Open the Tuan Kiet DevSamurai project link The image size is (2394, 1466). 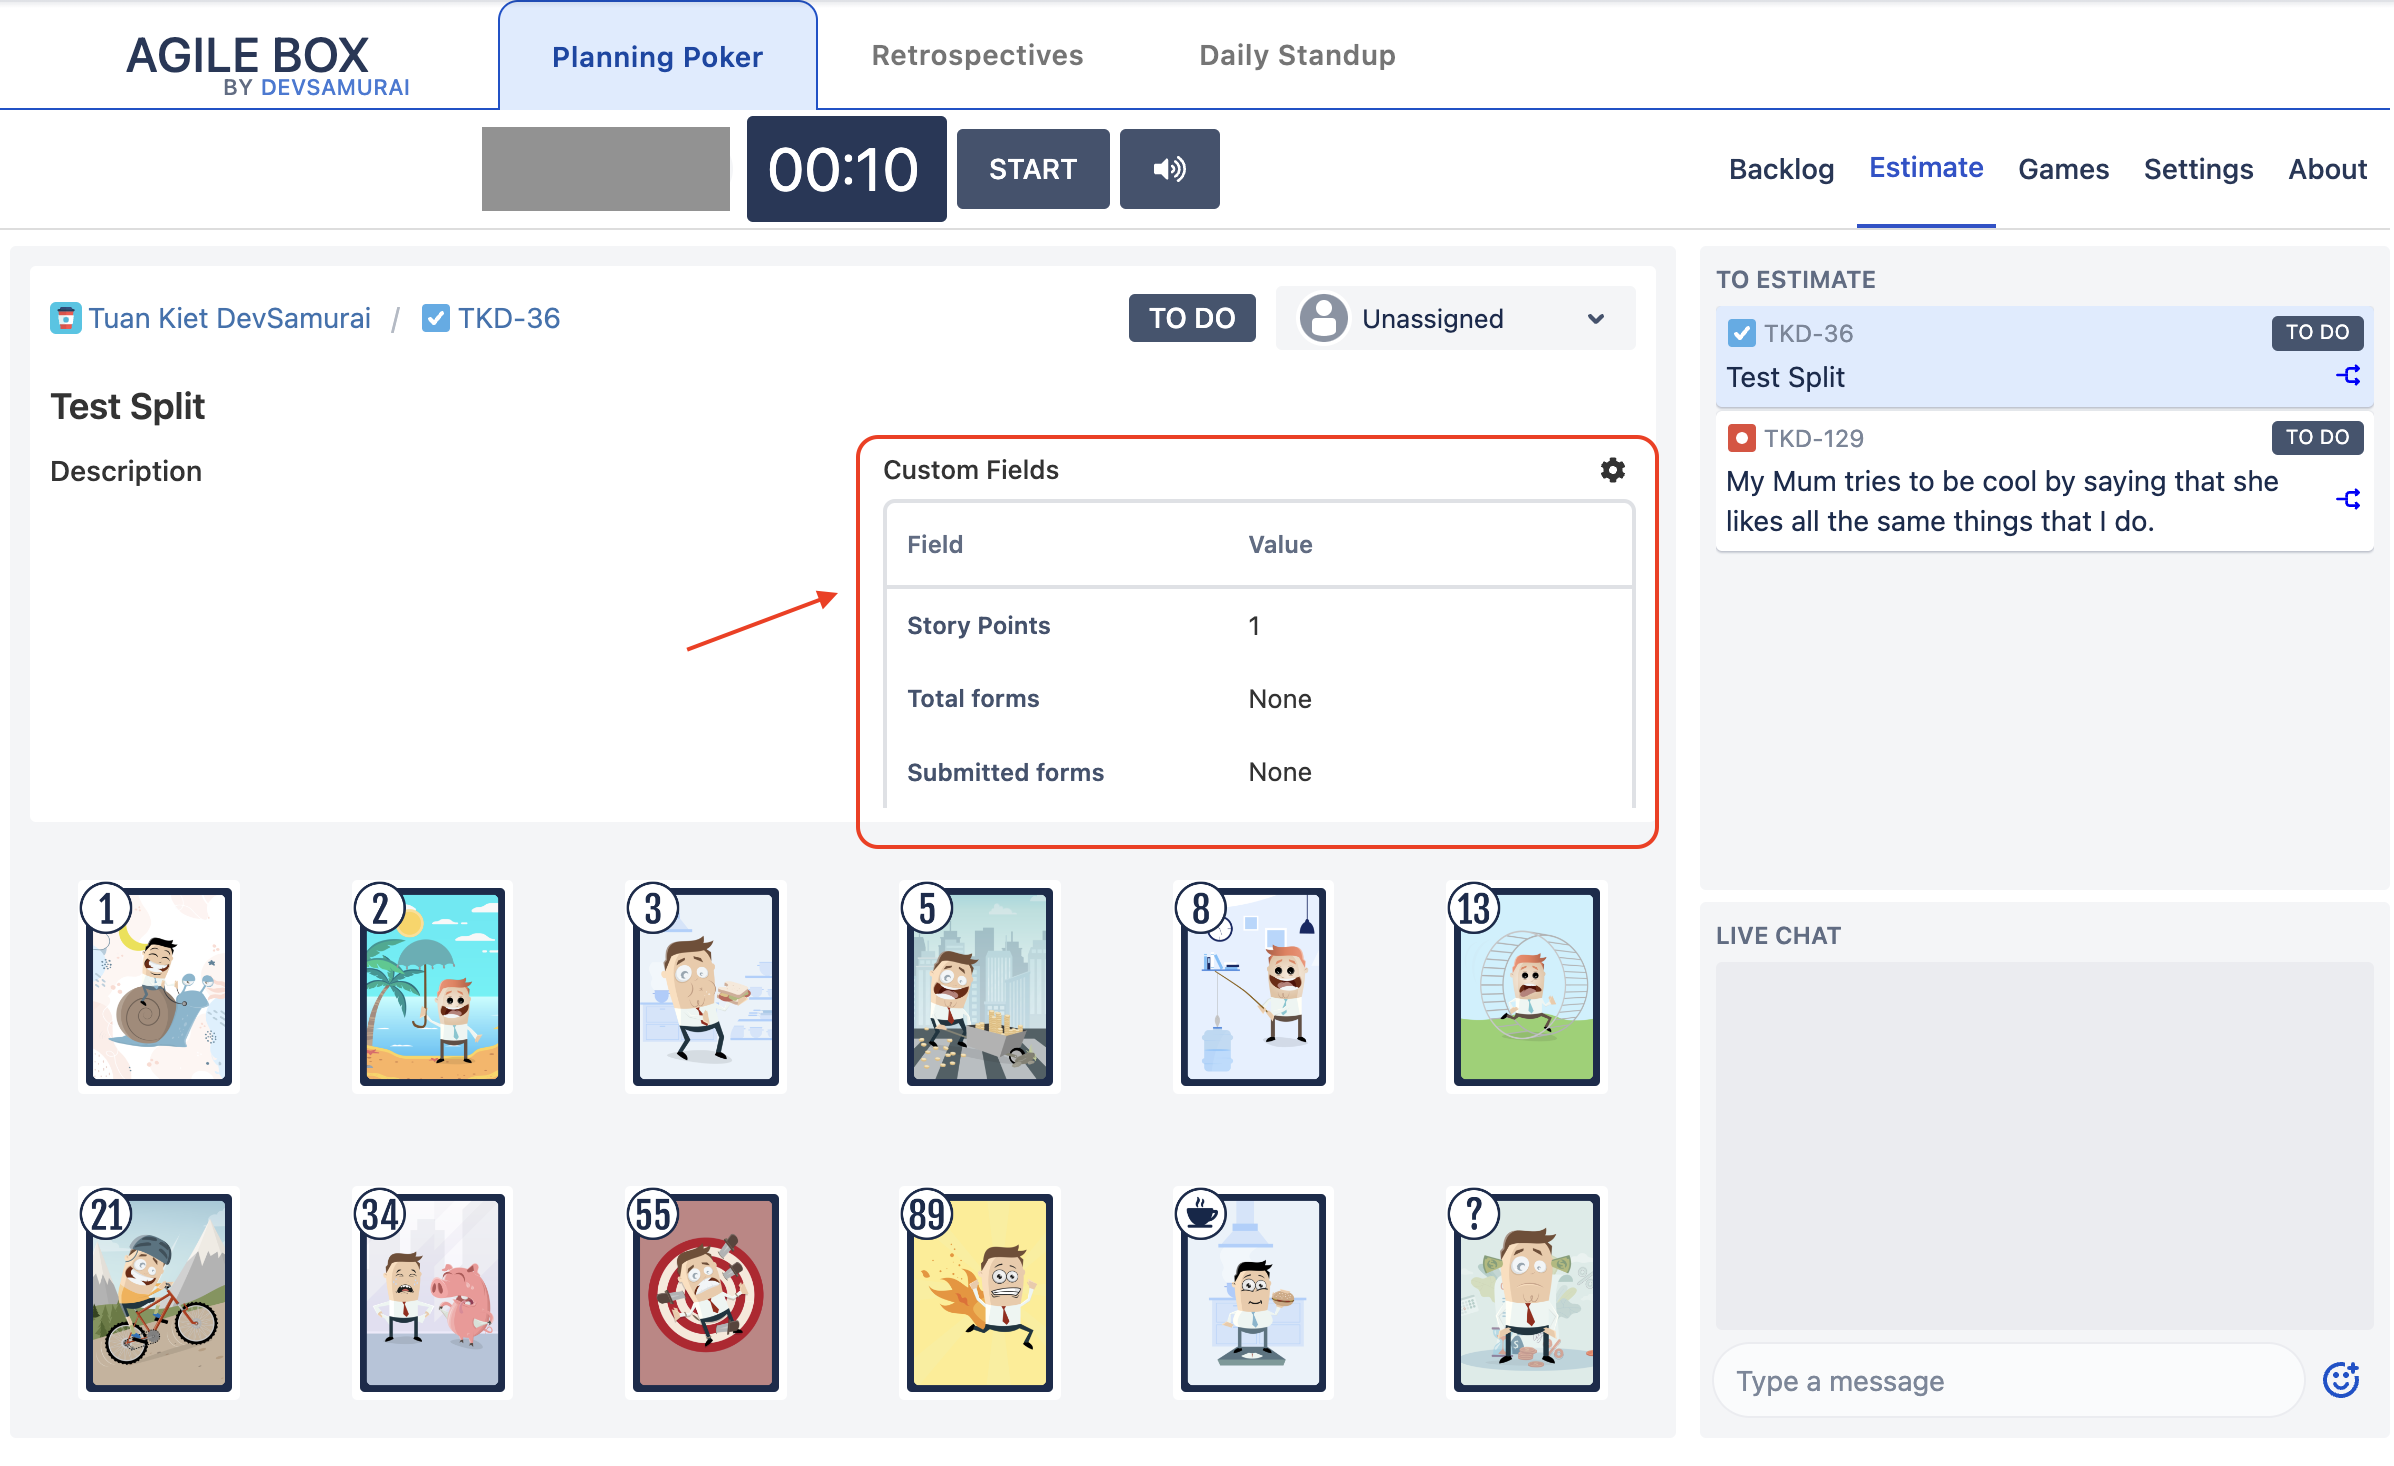(x=229, y=318)
